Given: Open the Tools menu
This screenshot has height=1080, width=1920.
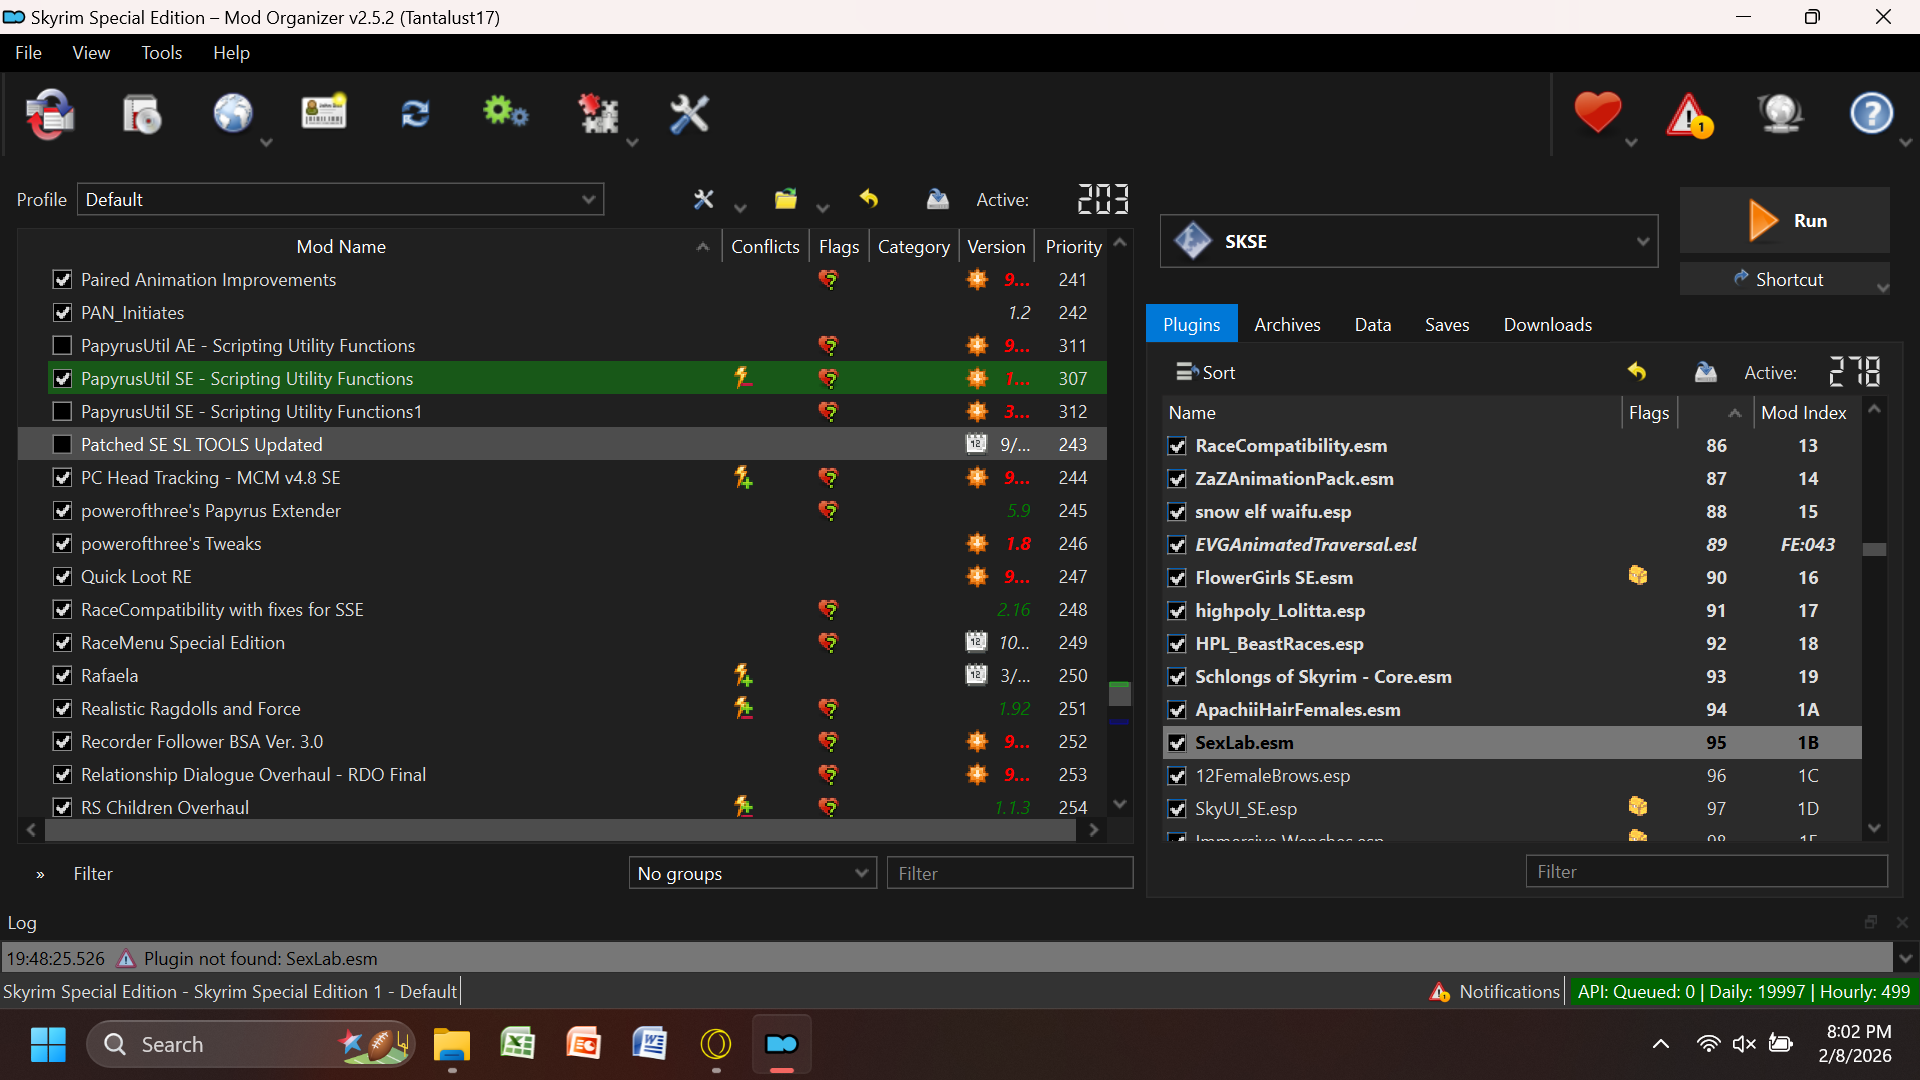Looking at the screenshot, I should coord(161,53).
